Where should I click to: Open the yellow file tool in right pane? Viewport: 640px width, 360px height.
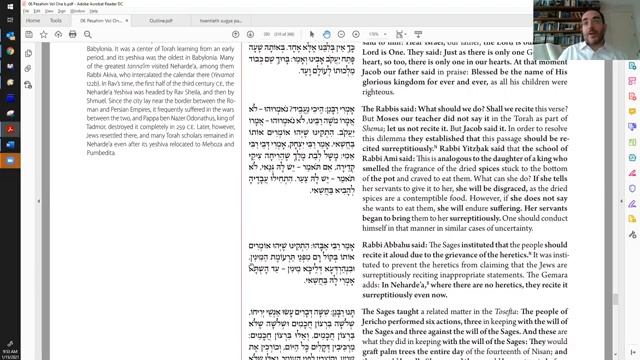[632, 219]
